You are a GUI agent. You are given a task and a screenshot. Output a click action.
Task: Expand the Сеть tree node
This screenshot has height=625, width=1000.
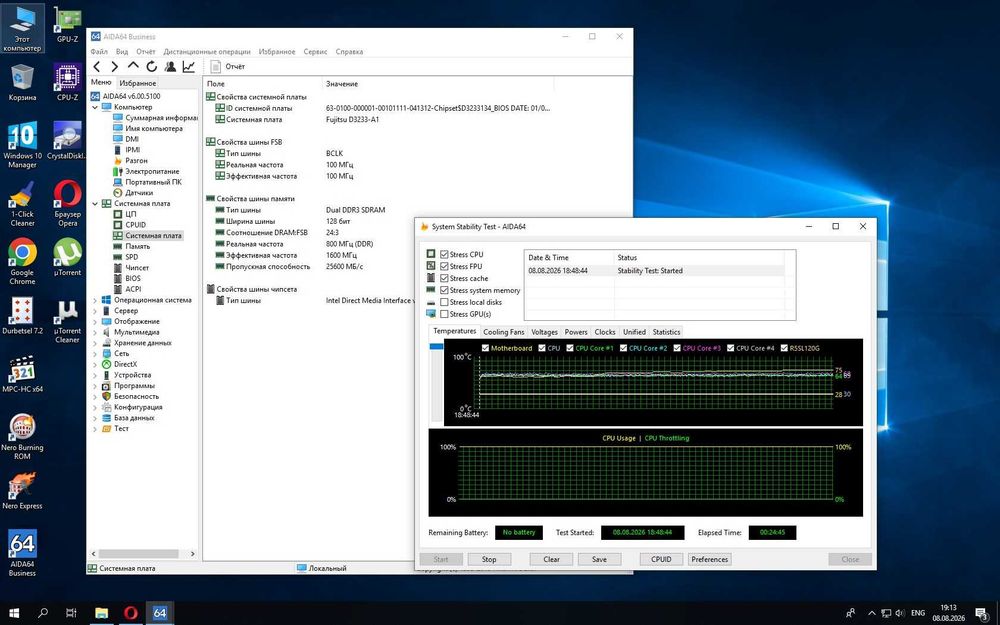pos(95,353)
